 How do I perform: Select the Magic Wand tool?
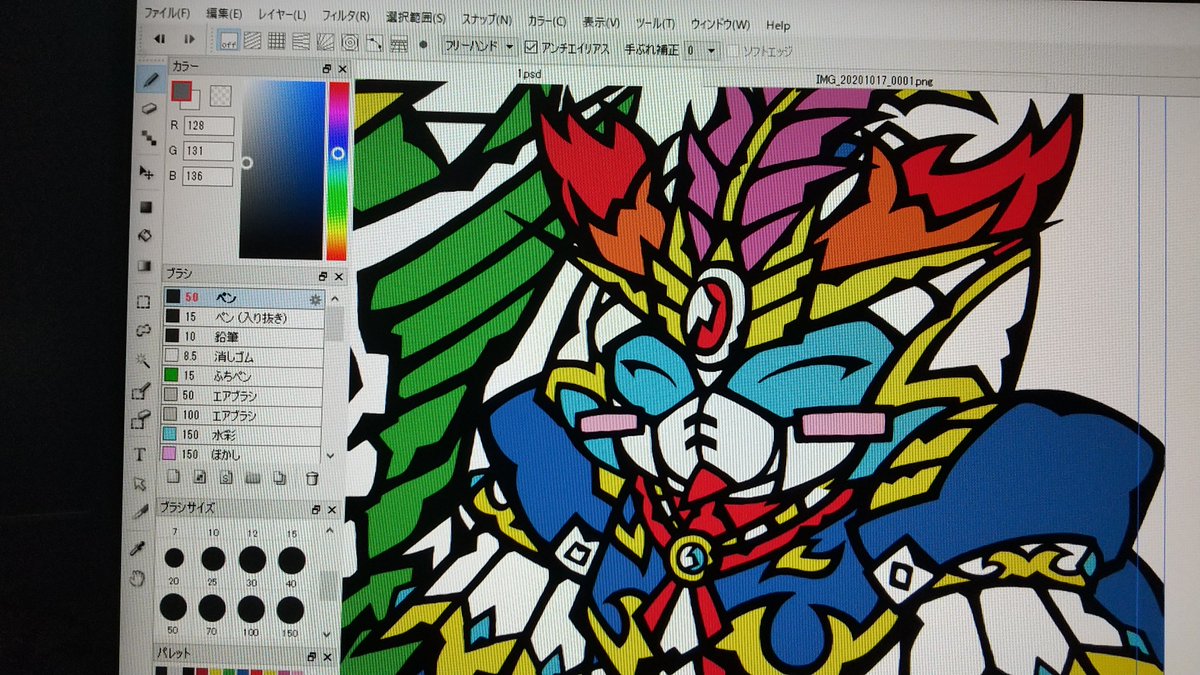(x=142, y=360)
